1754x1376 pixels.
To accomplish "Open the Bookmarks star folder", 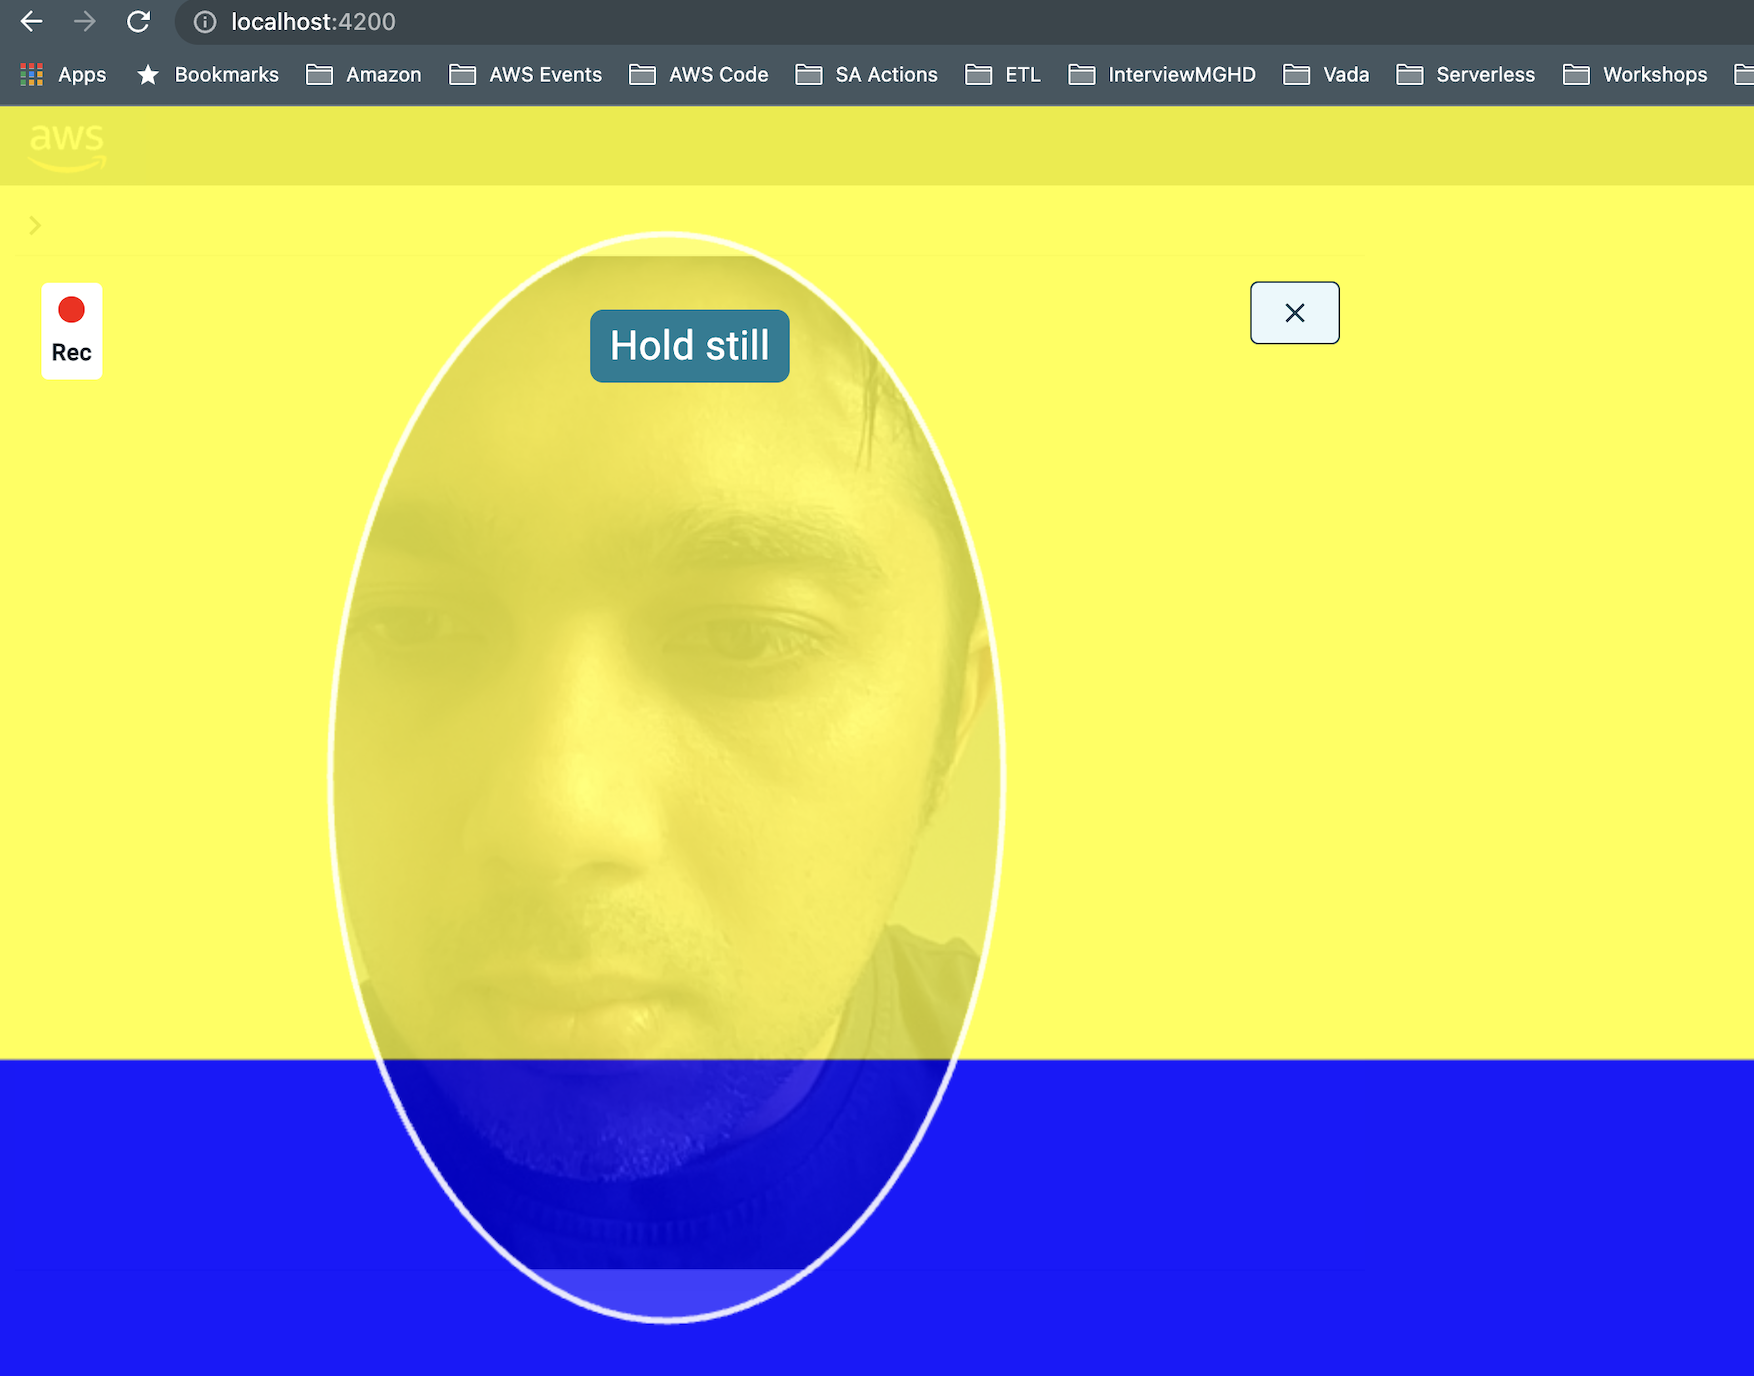I will pyautogui.click(x=208, y=74).
